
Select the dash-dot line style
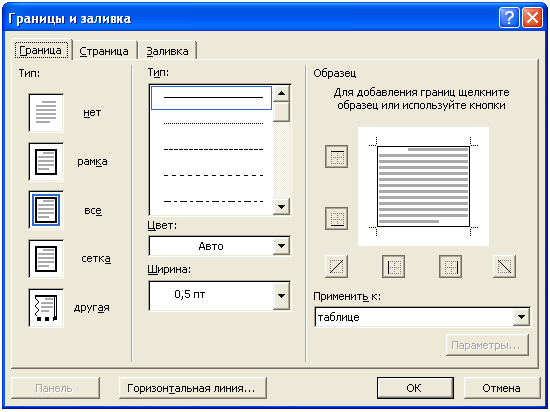point(212,201)
